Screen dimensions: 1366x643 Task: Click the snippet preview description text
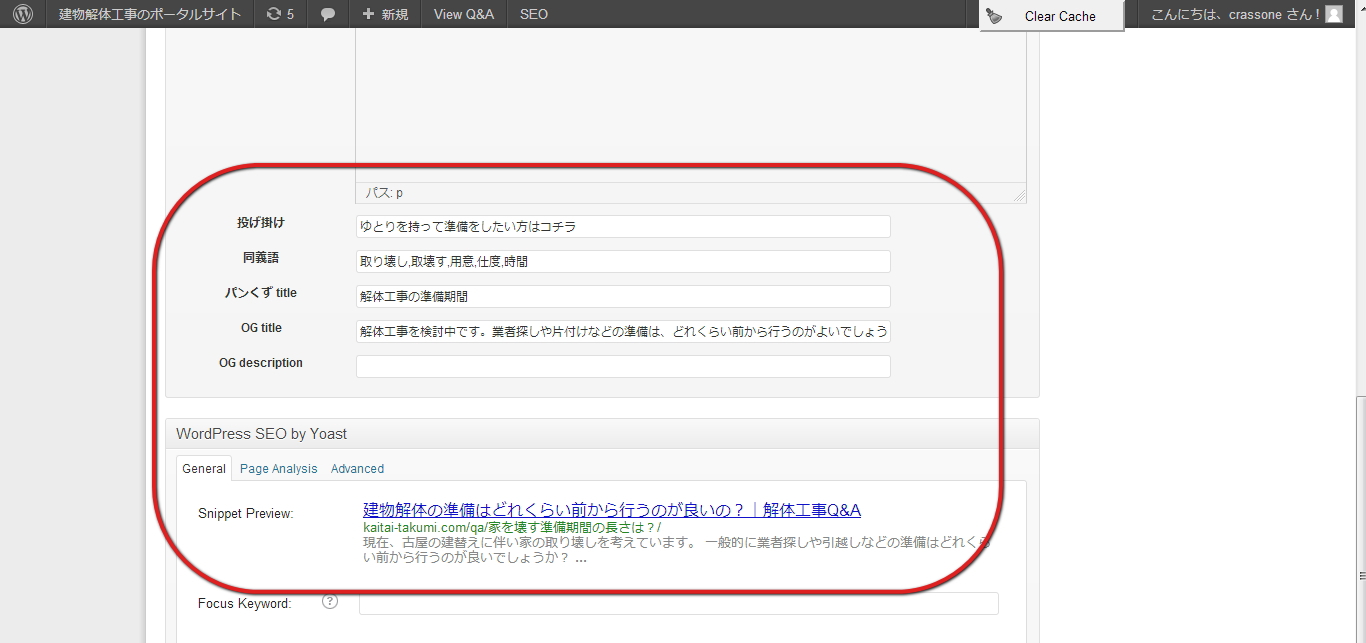[677, 550]
